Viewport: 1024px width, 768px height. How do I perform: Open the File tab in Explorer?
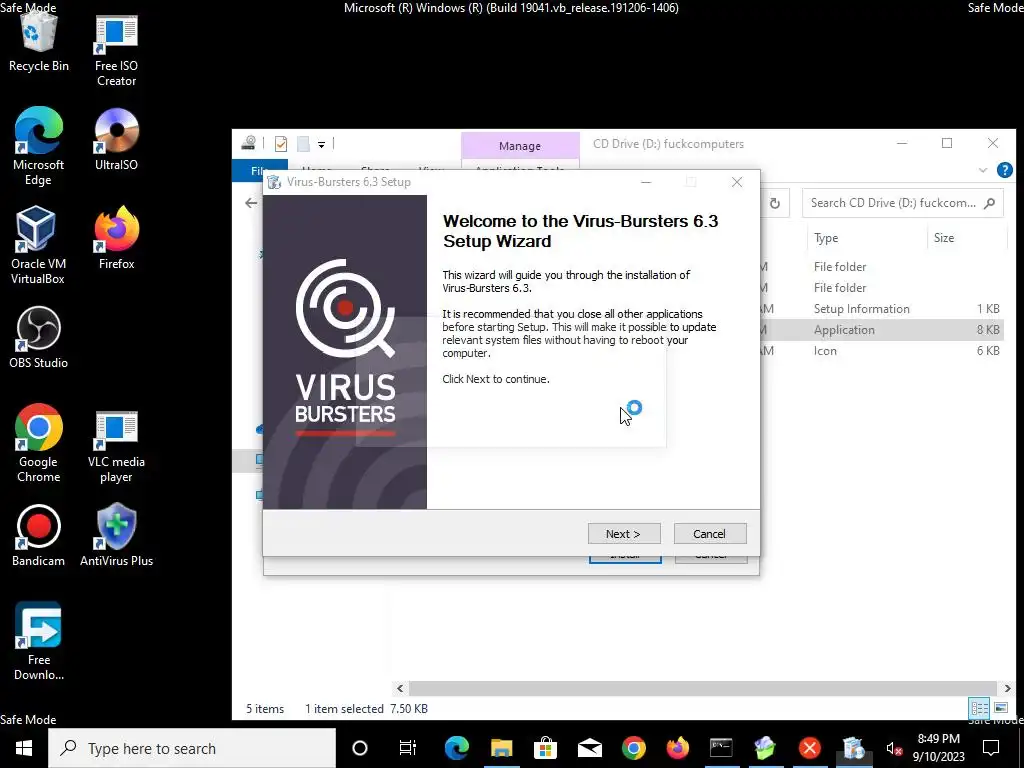pos(260,170)
